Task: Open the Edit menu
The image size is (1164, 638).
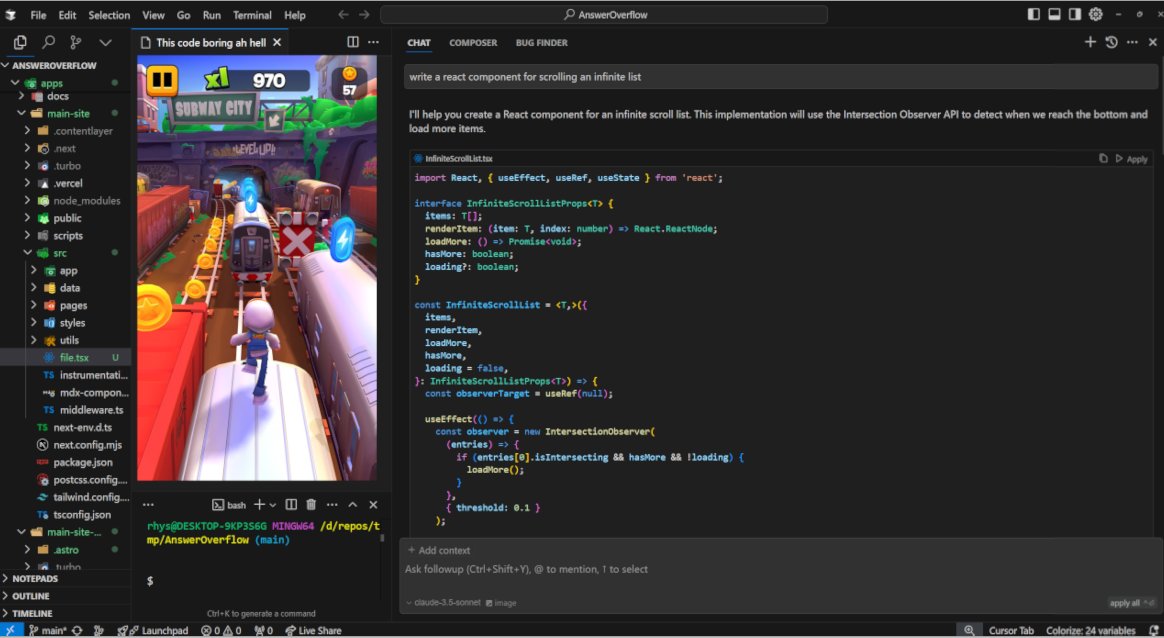Action: click(68, 15)
